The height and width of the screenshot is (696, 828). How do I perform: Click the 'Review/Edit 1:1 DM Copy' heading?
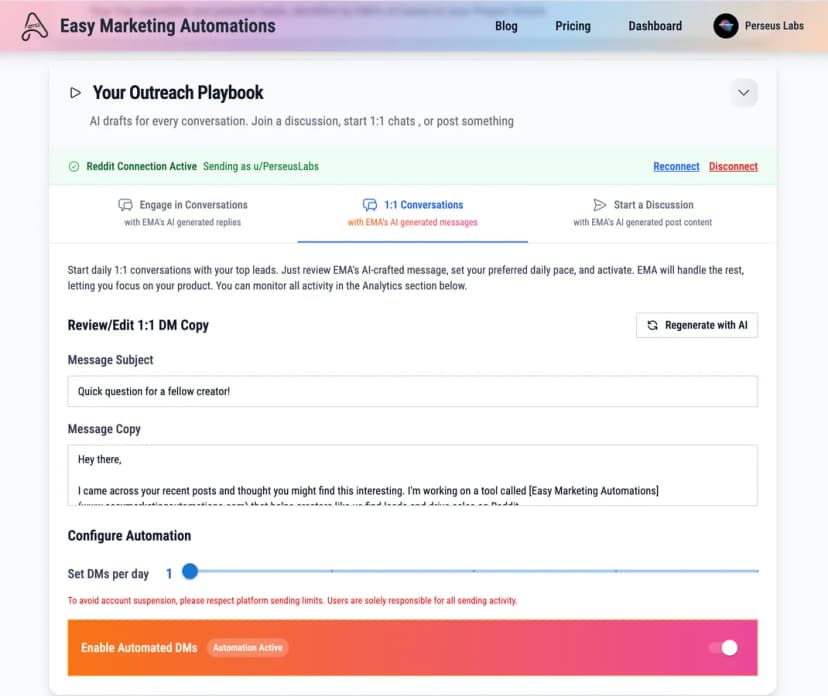[138, 325]
